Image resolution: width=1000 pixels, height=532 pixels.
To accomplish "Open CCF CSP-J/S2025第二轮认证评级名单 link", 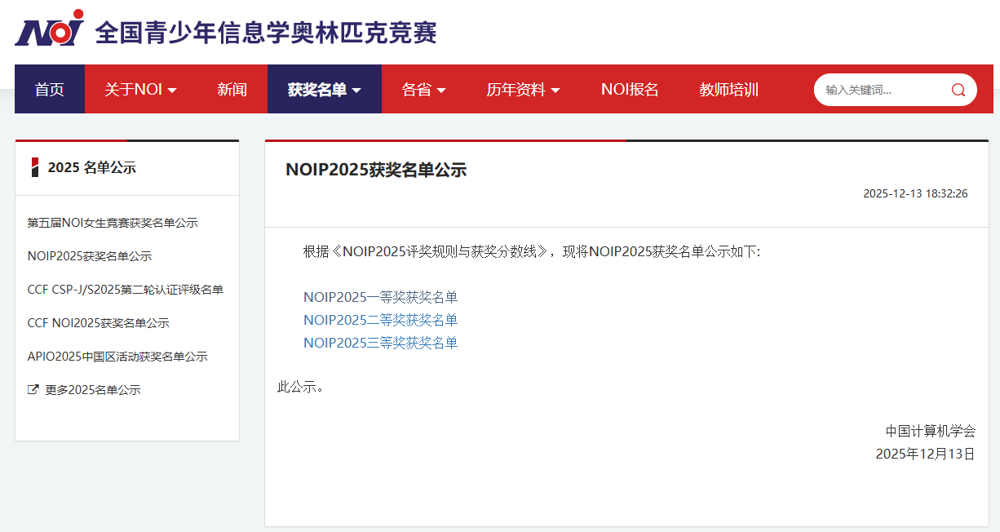I will coord(125,290).
